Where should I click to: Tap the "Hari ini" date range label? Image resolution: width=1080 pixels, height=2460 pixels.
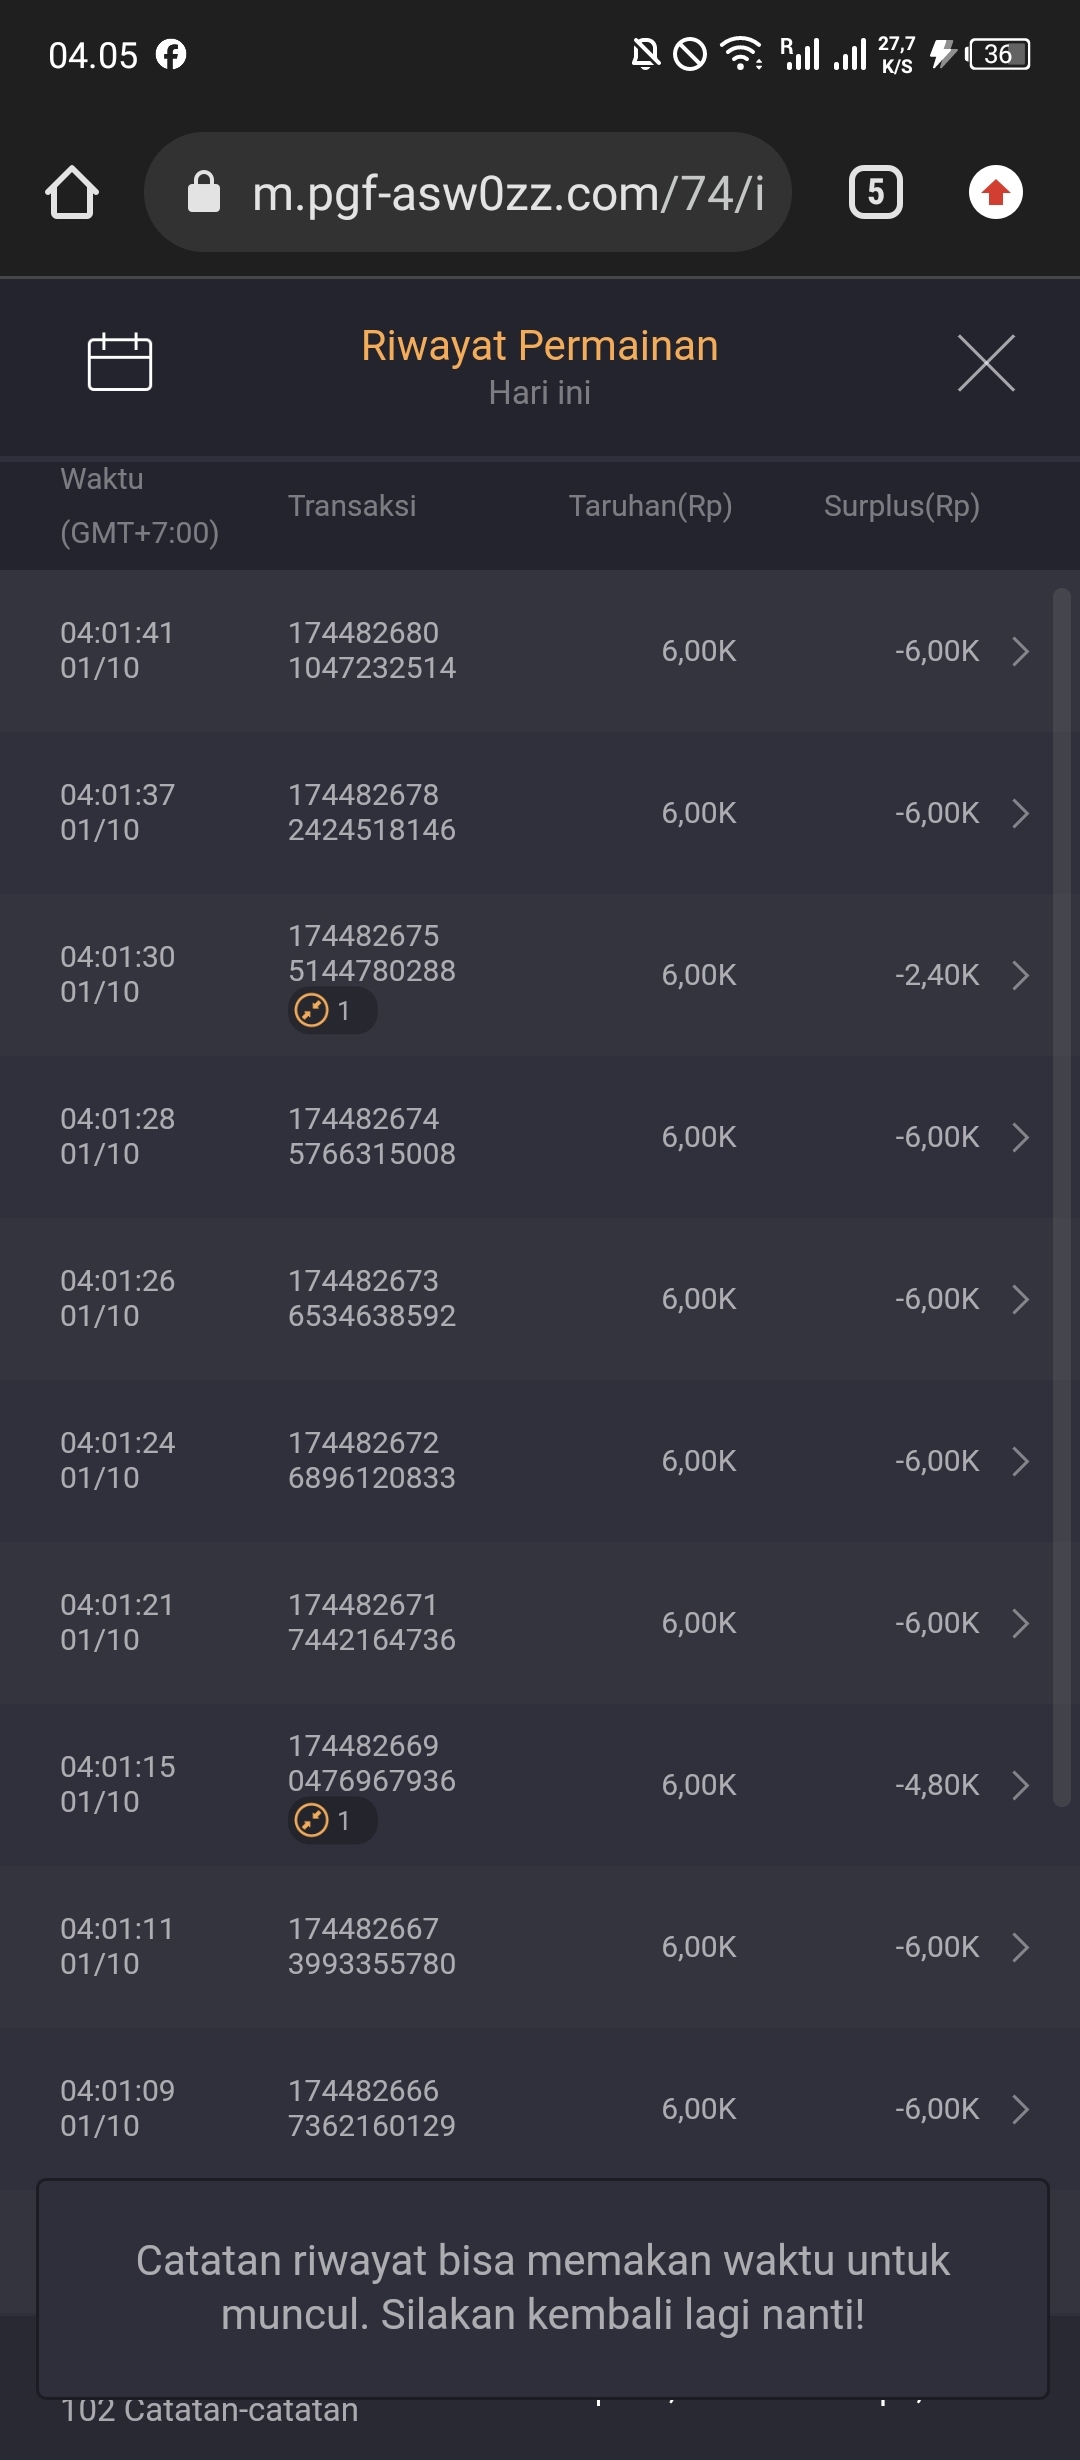pyautogui.click(x=539, y=393)
